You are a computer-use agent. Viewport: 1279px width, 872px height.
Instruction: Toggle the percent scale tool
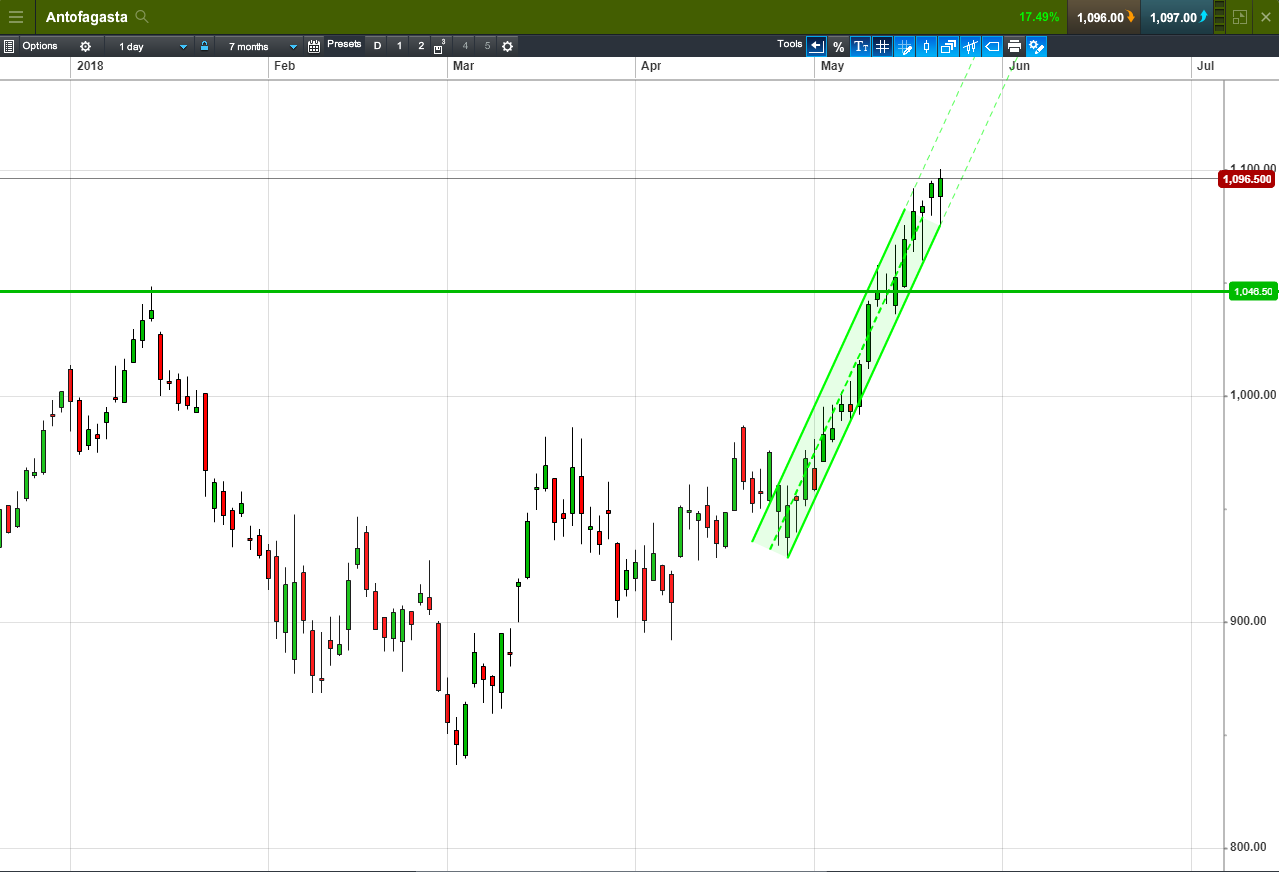click(x=838, y=46)
